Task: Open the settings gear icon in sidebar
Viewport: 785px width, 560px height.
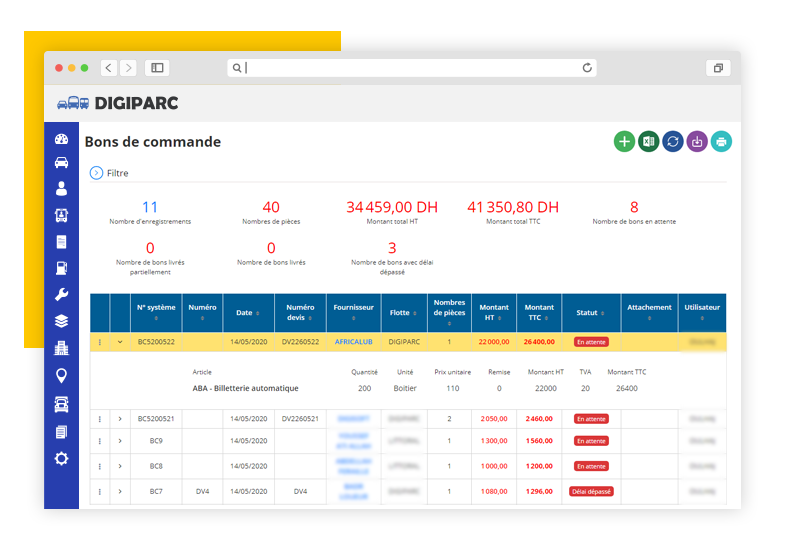Action: coord(62,458)
